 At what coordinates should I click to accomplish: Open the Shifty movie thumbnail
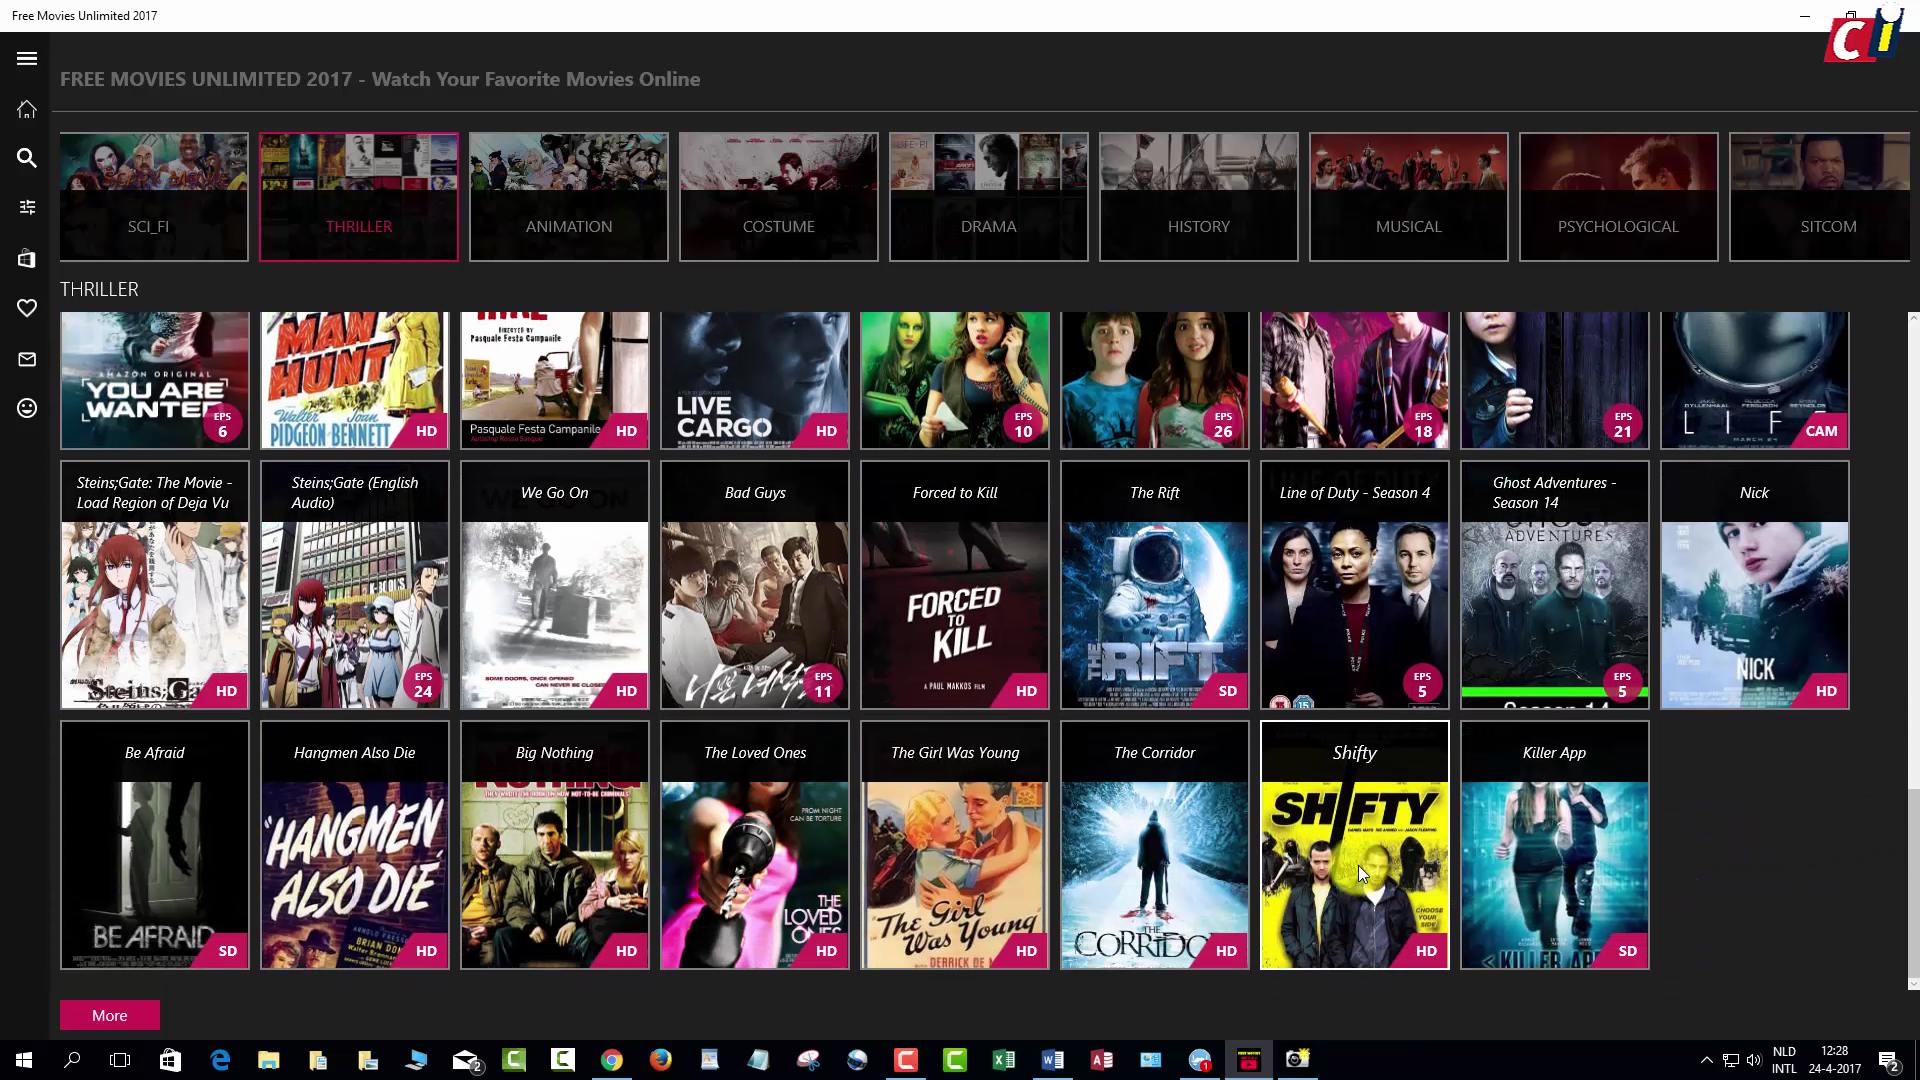pyautogui.click(x=1354, y=845)
